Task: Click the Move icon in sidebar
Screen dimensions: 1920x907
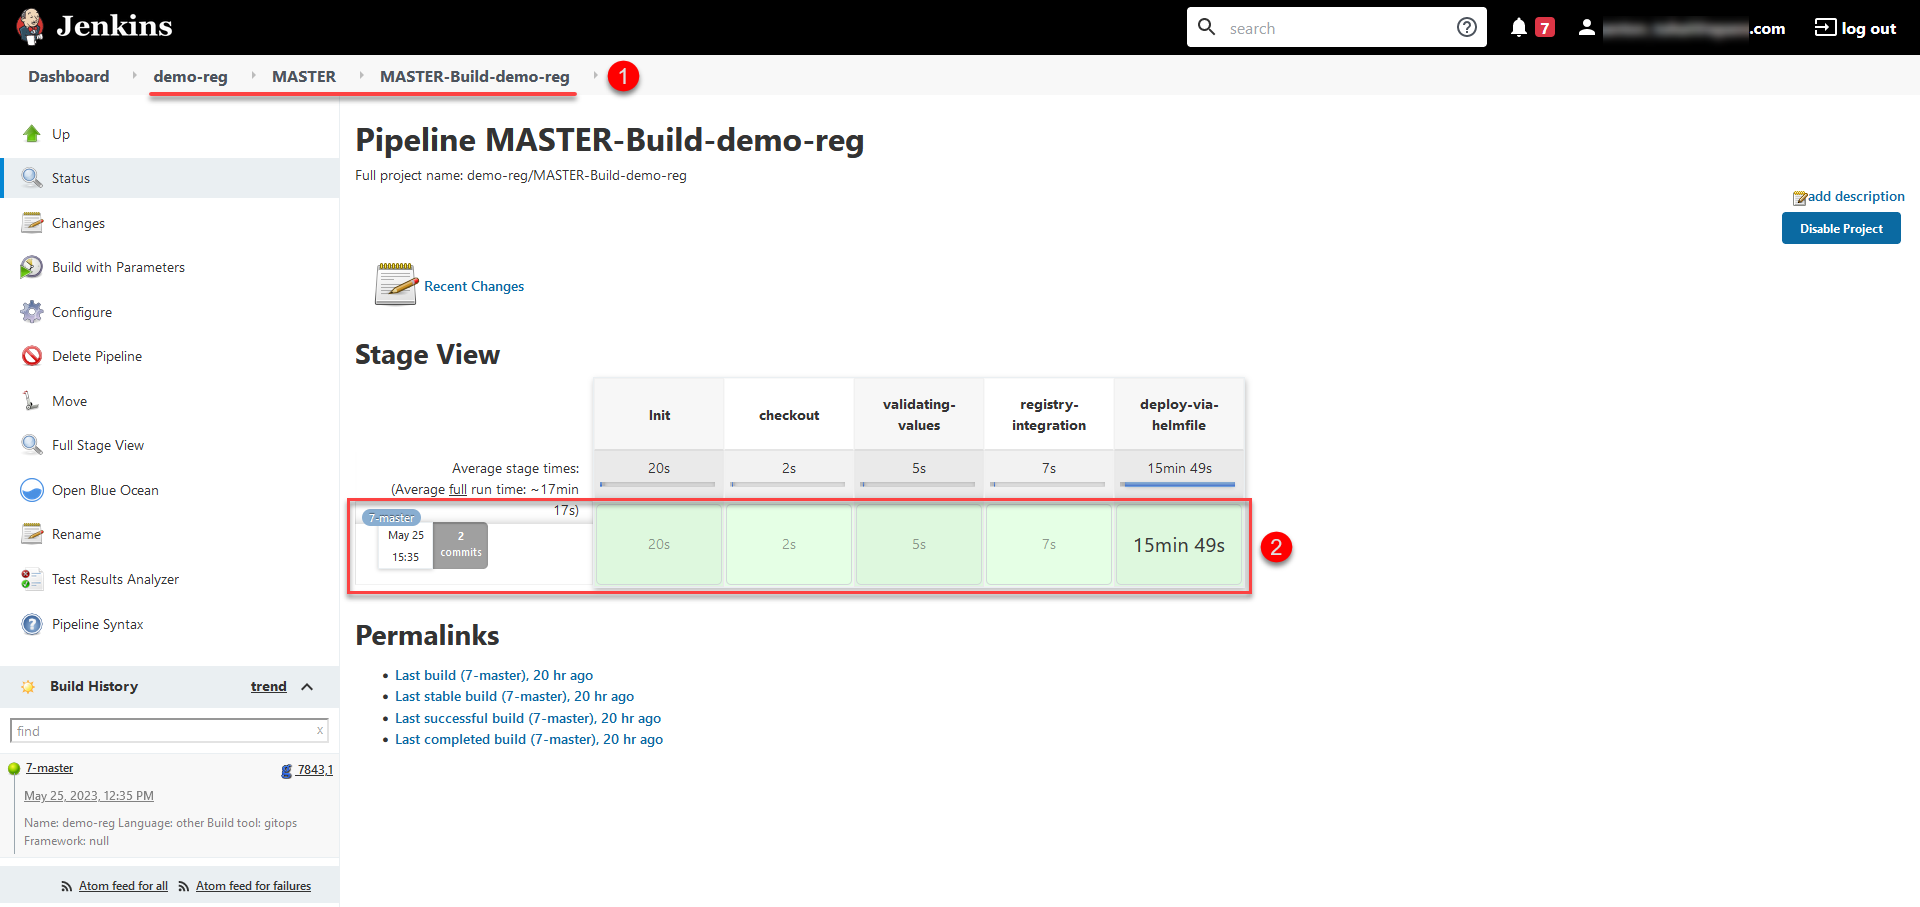Action: click(32, 401)
